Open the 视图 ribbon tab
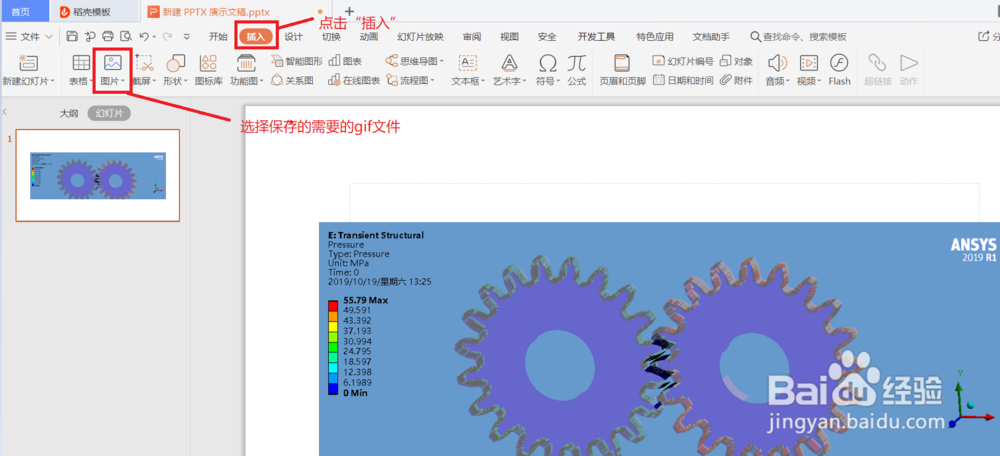This screenshot has width=1000, height=456. [510, 36]
